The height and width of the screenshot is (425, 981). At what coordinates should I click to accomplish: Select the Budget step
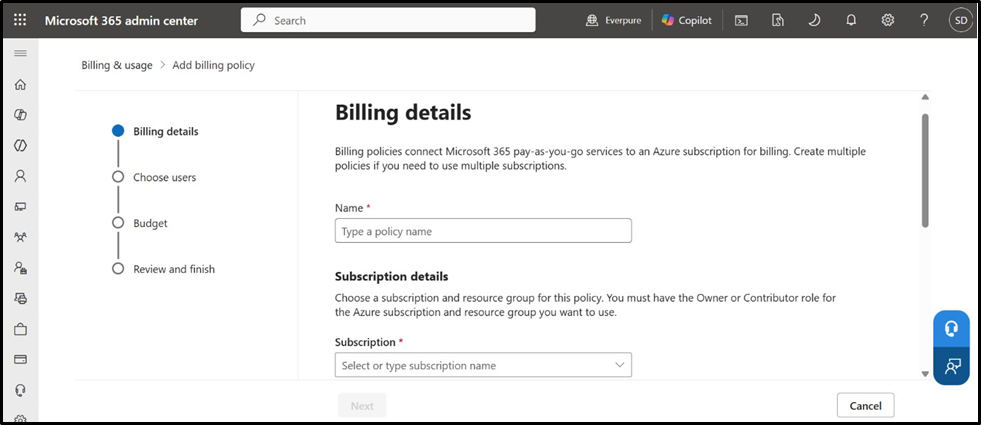tap(140, 223)
